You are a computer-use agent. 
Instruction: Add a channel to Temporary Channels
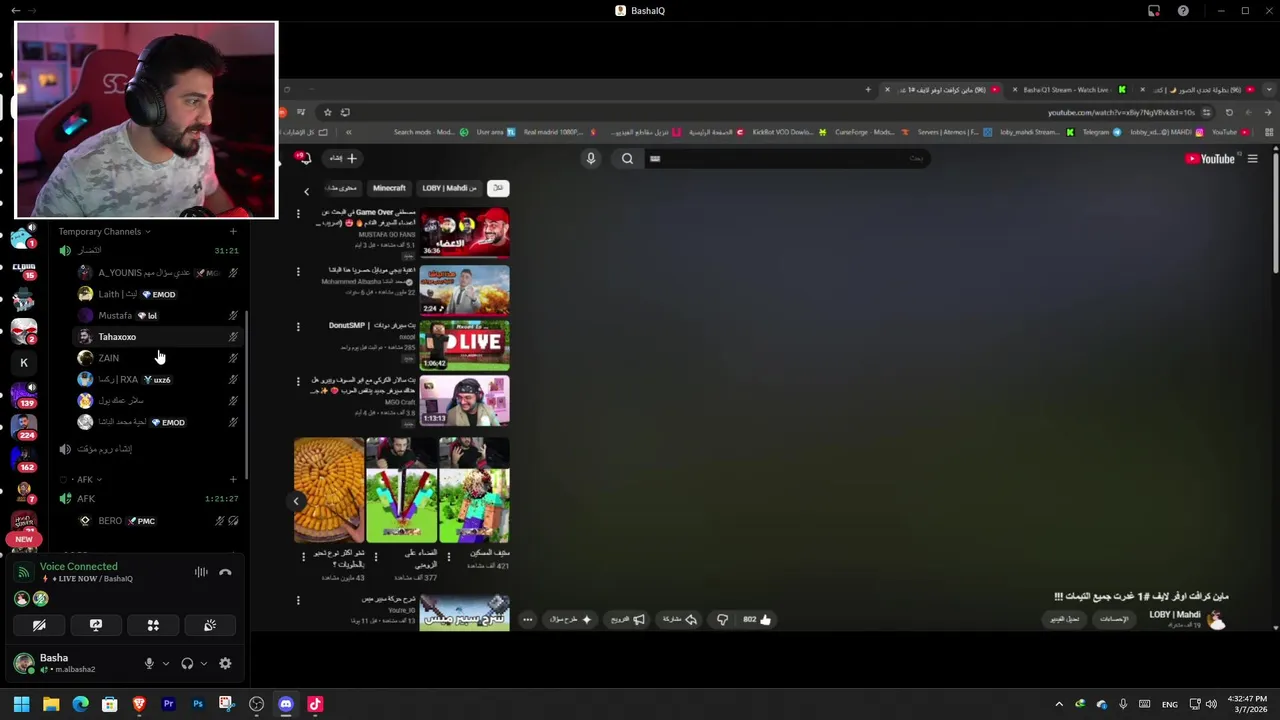point(233,232)
